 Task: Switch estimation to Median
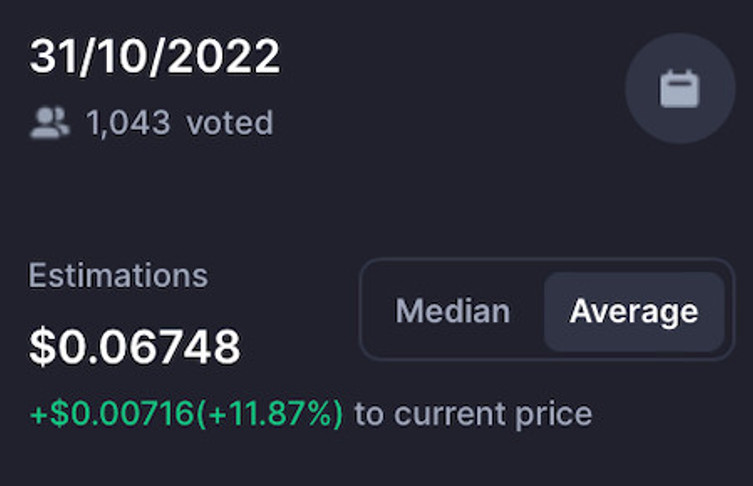(x=452, y=311)
